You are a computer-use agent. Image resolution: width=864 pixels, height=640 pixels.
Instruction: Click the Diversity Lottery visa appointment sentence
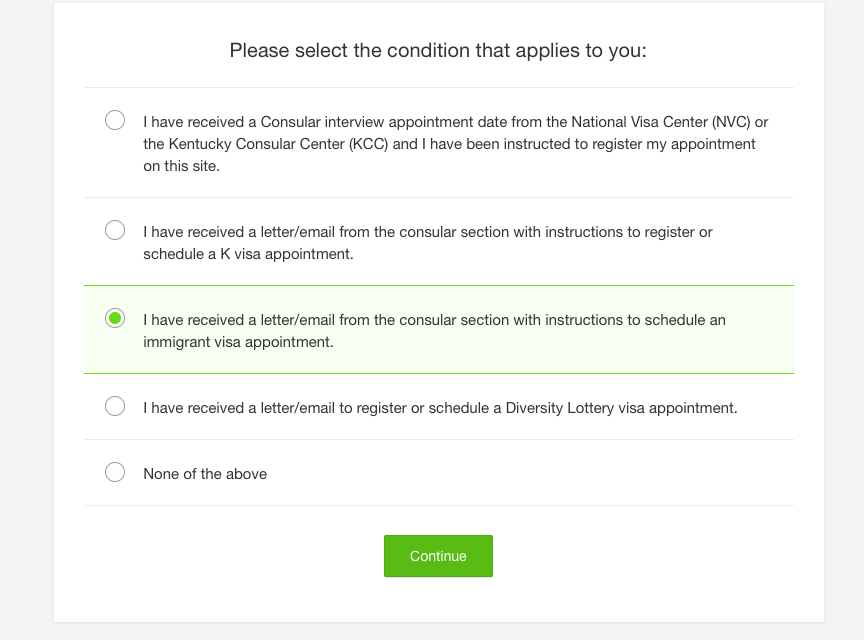(x=440, y=408)
